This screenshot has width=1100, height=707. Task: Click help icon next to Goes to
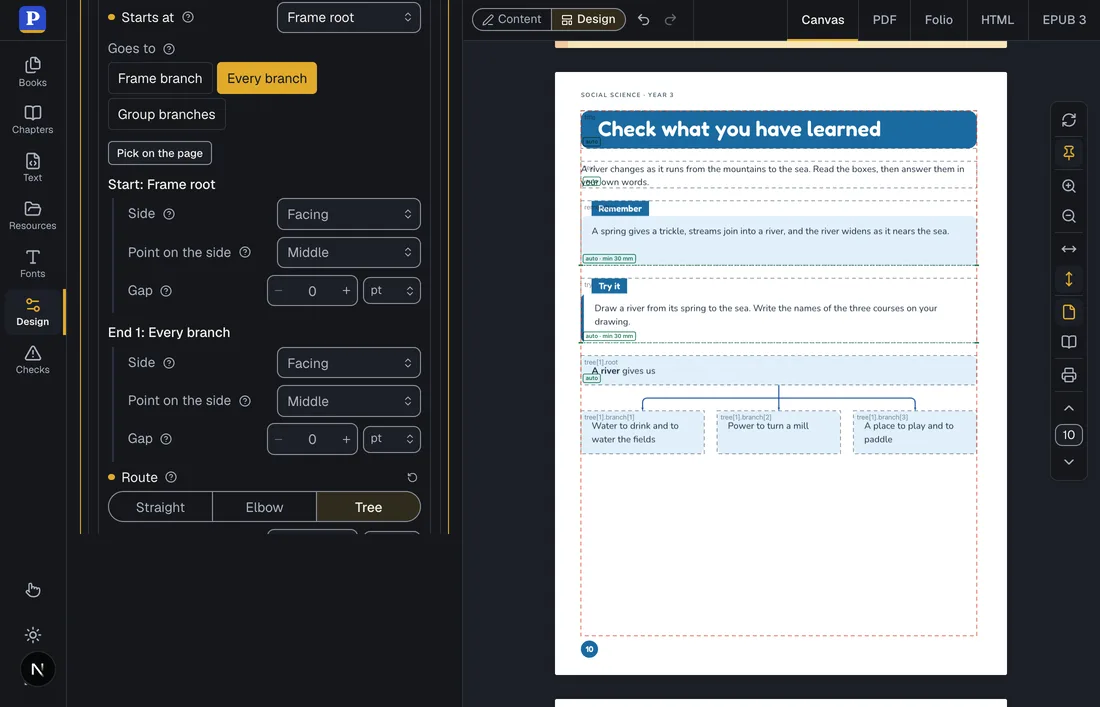pyautogui.click(x=169, y=49)
